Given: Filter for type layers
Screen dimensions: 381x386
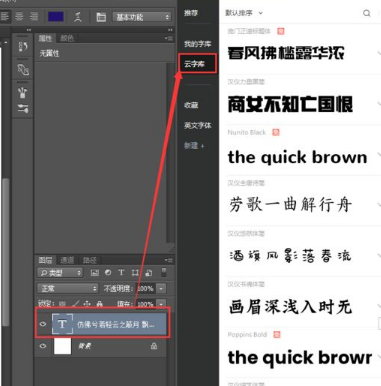Looking at the screenshot, I should pyautogui.click(x=121, y=273).
